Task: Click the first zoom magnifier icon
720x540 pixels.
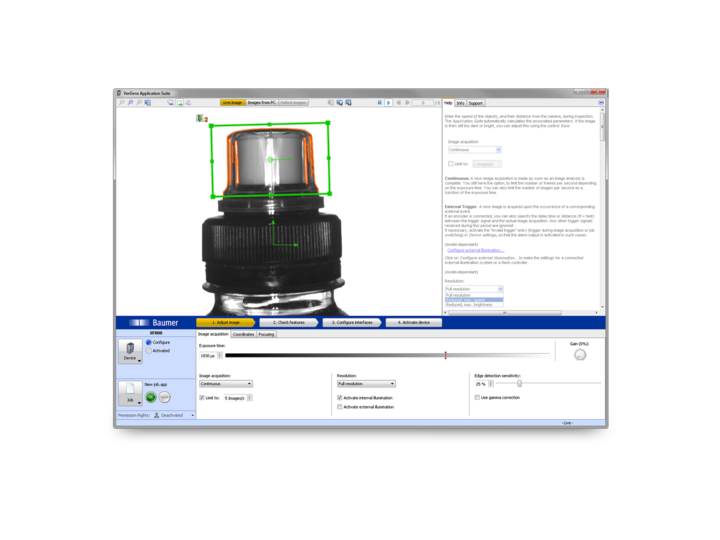Action: [121, 102]
